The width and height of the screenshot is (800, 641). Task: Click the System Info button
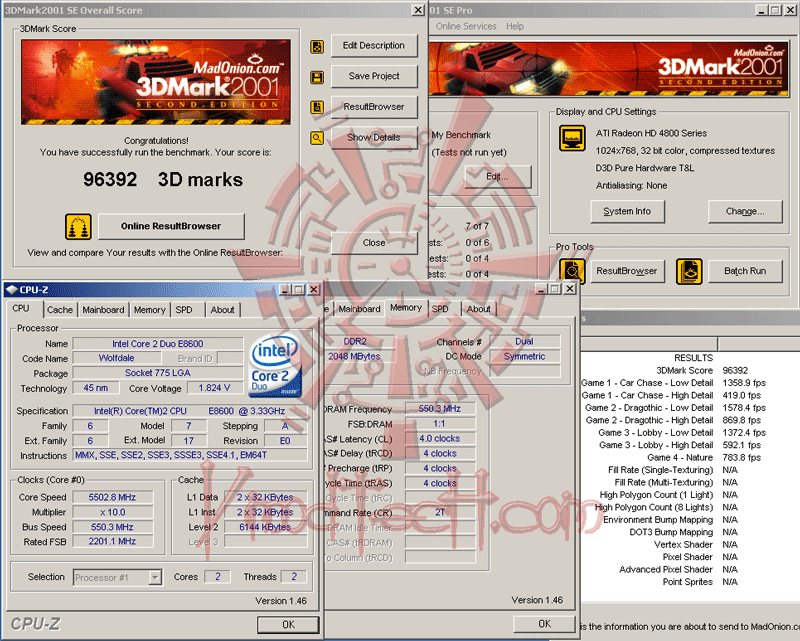[627, 211]
